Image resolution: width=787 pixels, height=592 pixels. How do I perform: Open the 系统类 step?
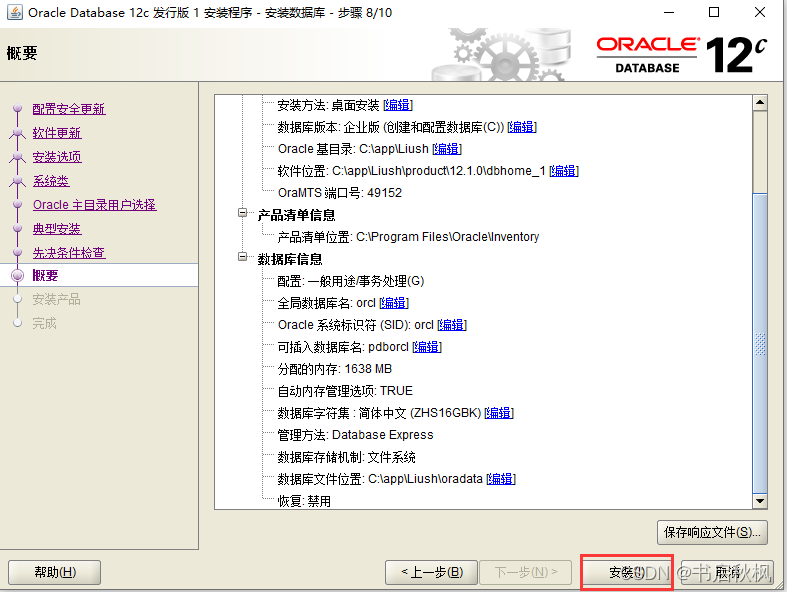[51, 181]
